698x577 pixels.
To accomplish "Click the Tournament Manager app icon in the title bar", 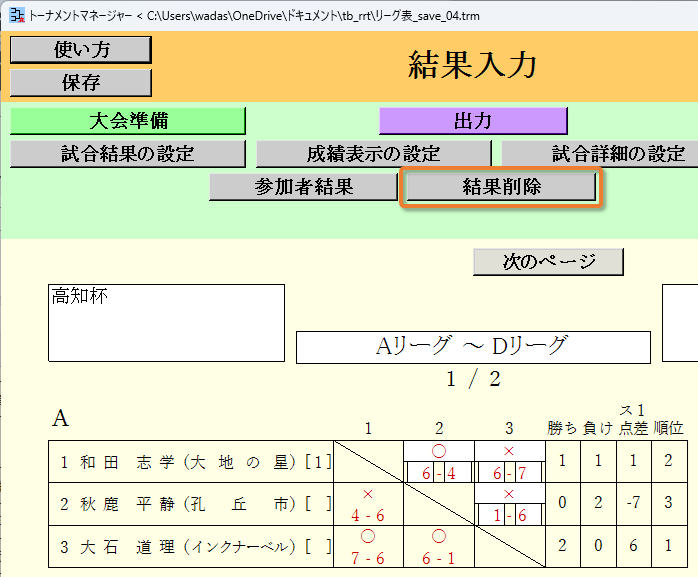I will tap(17, 16).
